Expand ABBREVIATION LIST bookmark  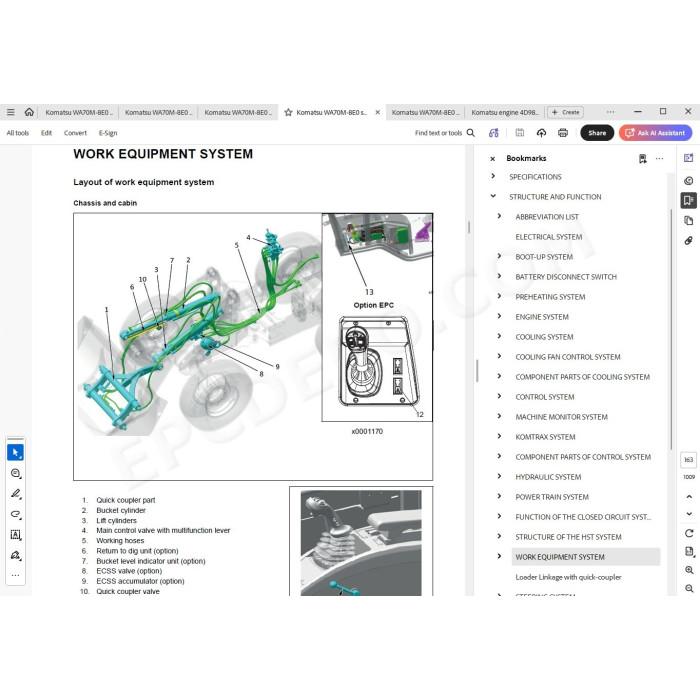pyautogui.click(x=499, y=216)
